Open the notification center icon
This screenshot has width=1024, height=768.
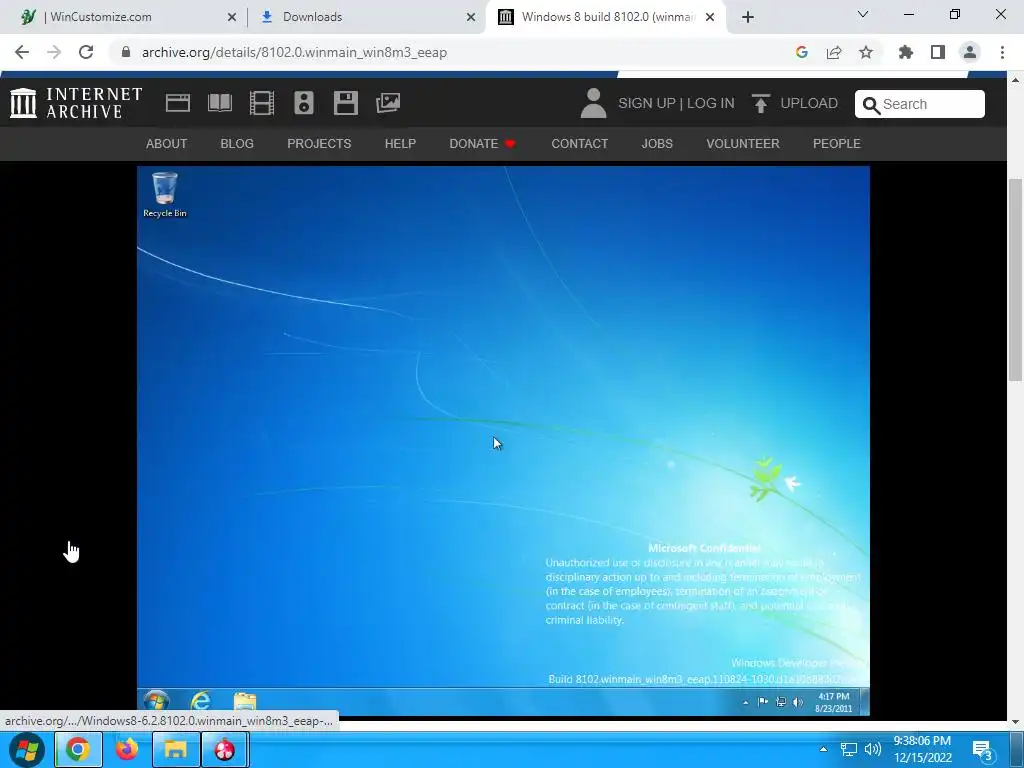pos(982,750)
